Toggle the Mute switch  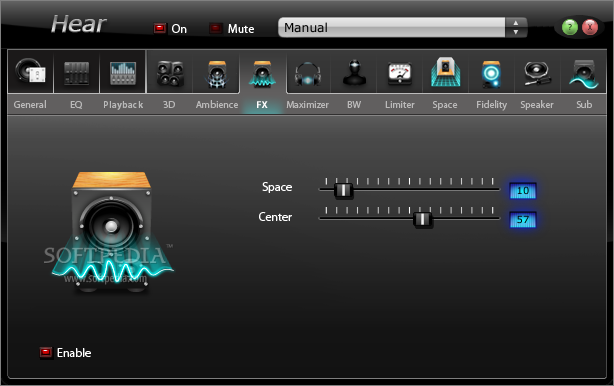point(216,28)
